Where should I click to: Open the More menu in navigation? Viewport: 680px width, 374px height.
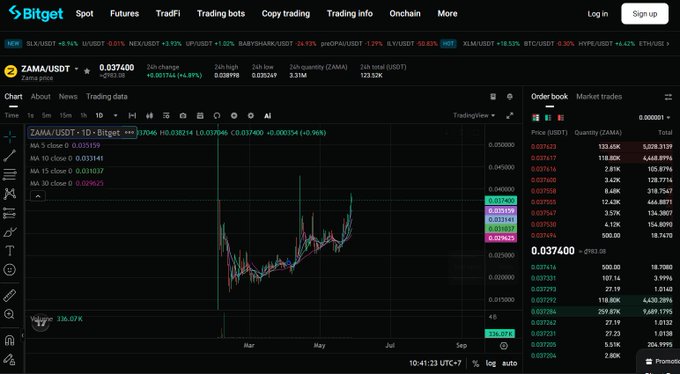click(x=447, y=13)
